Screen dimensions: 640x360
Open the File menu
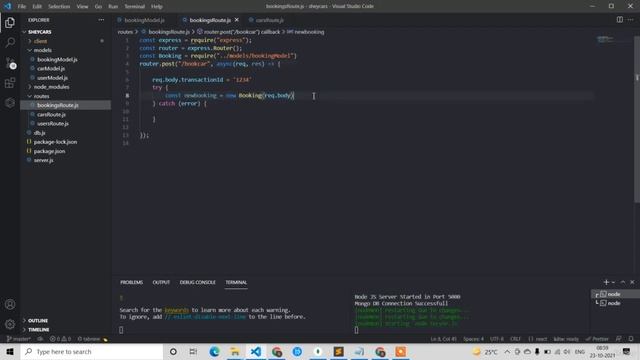pos(22,6)
